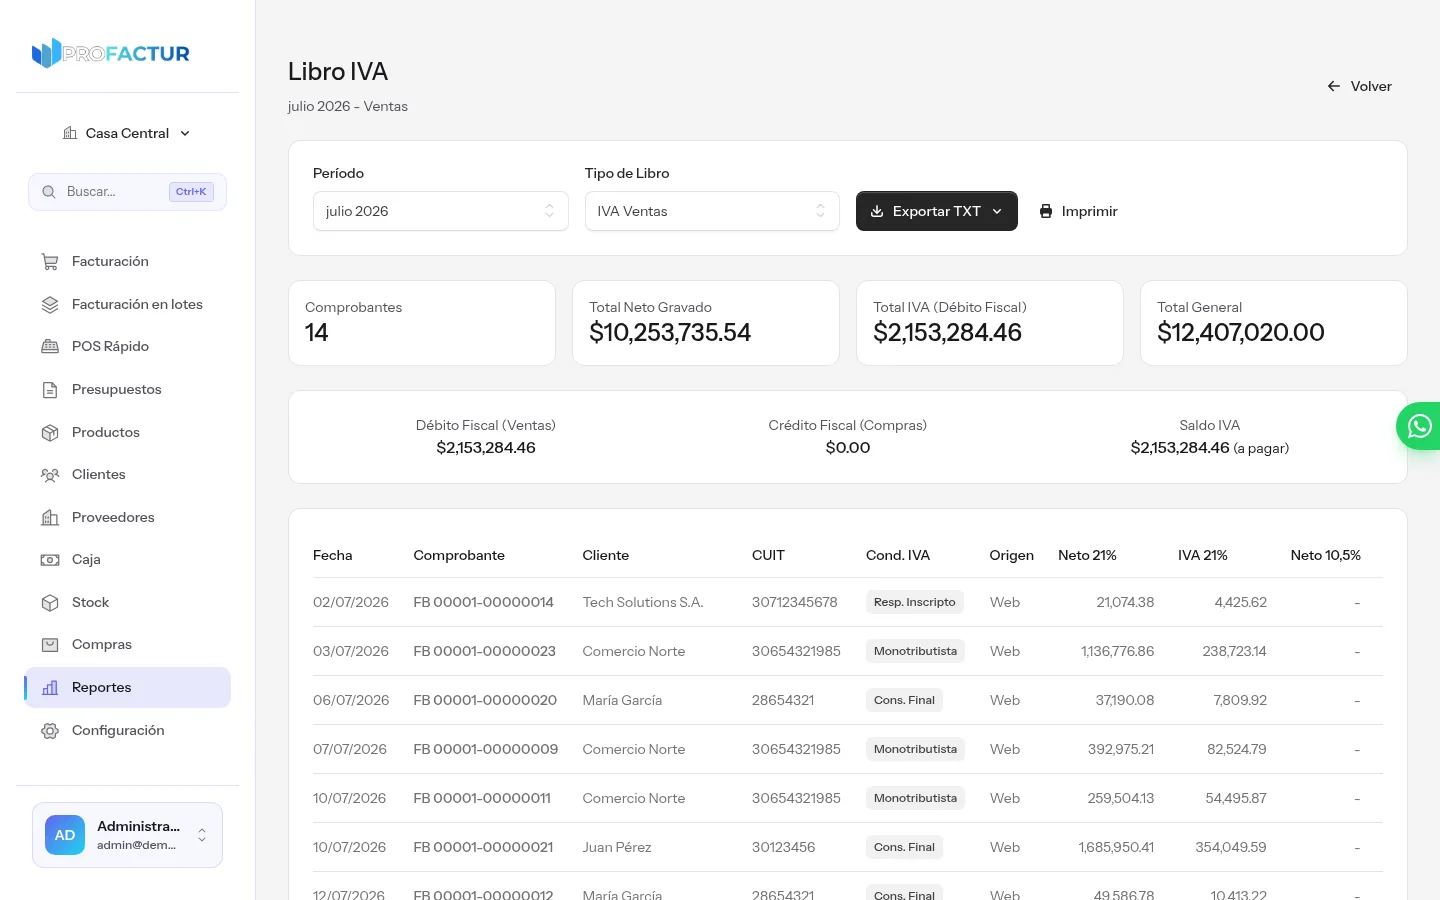
Task: Click the ProFactur logo
Action: pyautogui.click(x=111, y=53)
